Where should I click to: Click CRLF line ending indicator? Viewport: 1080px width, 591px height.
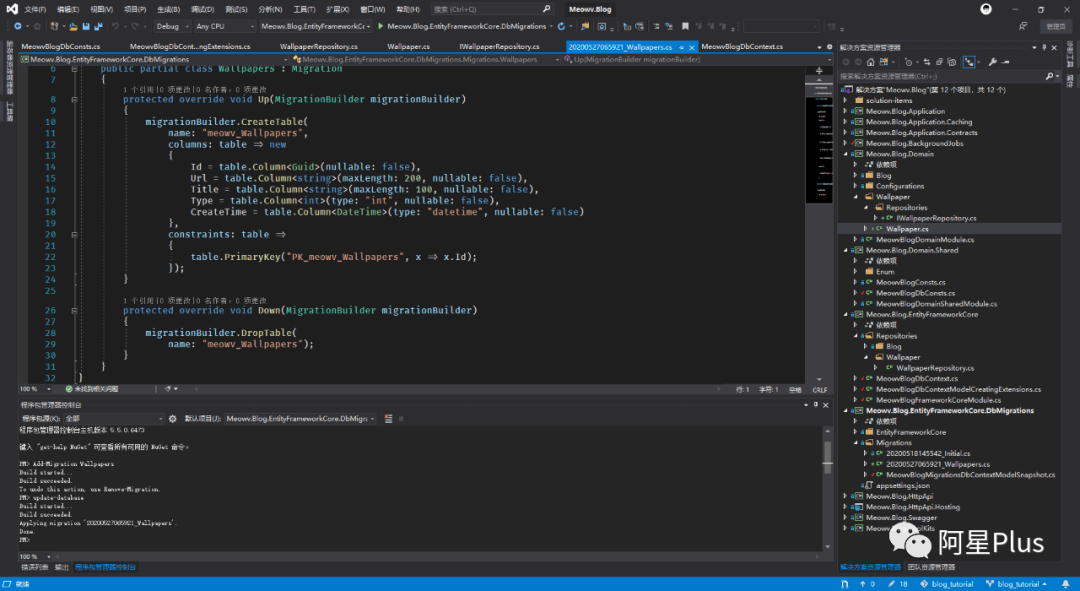point(820,390)
